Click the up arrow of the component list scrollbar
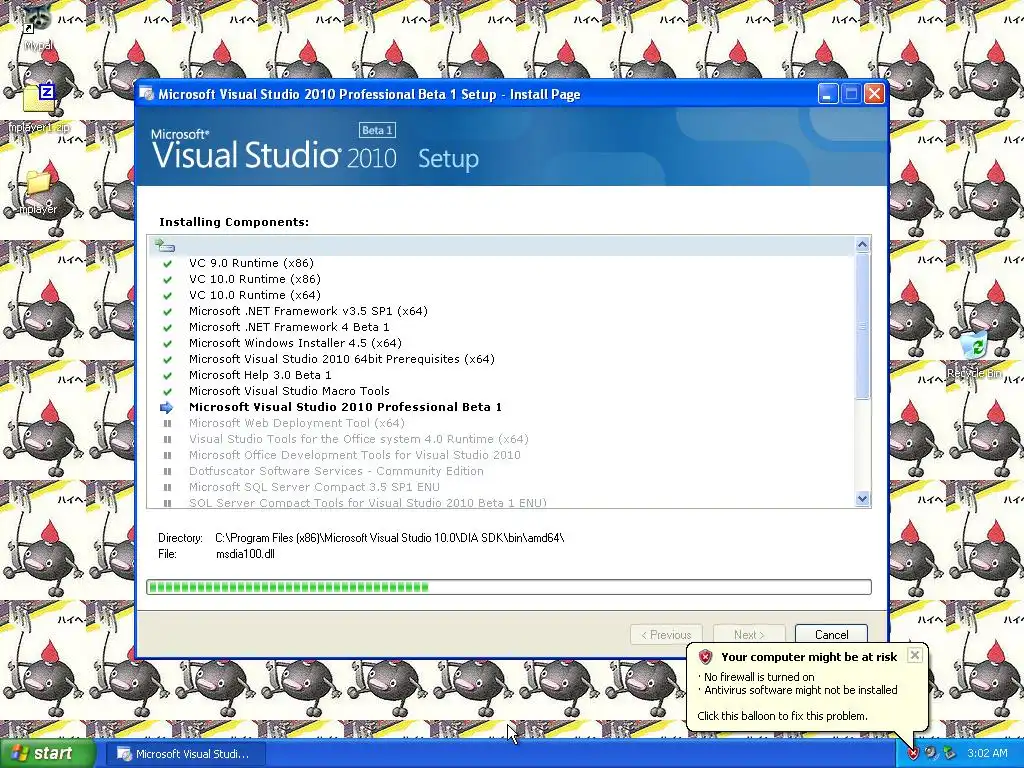The image size is (1024, 768). tap(862, 245)
